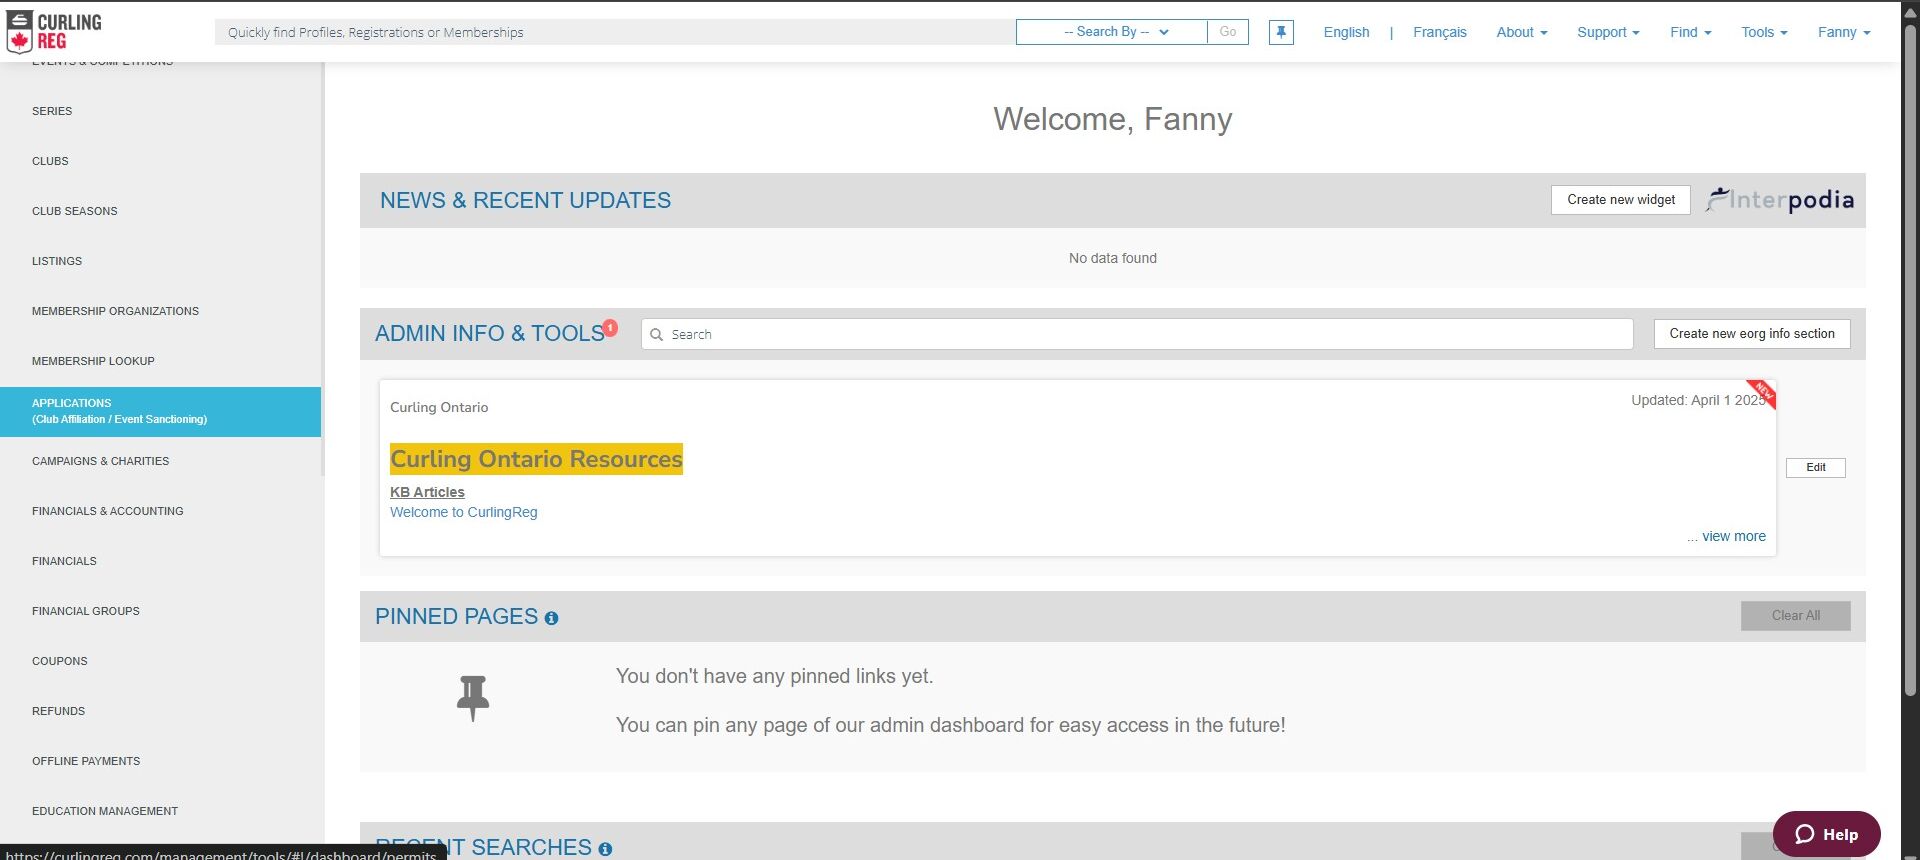1920x860 pixels.
Task: Expand the Support menu
Action: 1608,32
